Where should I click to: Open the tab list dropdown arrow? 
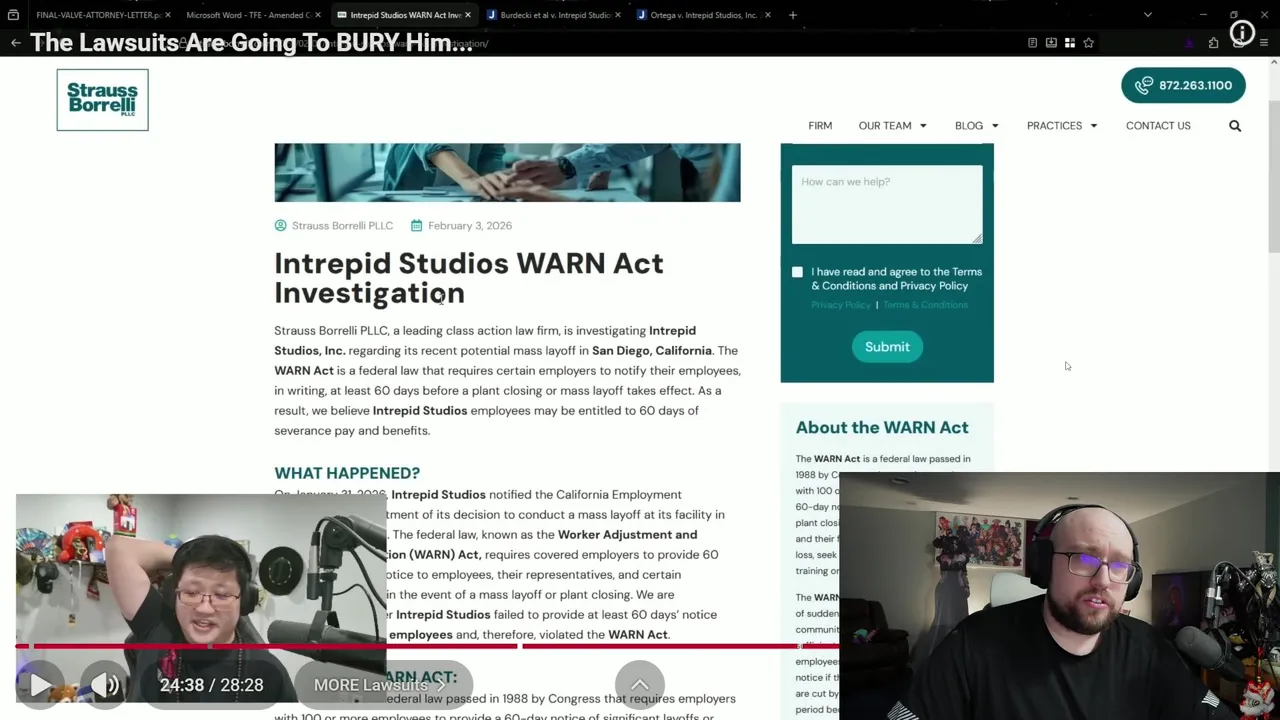(1147, 15)
